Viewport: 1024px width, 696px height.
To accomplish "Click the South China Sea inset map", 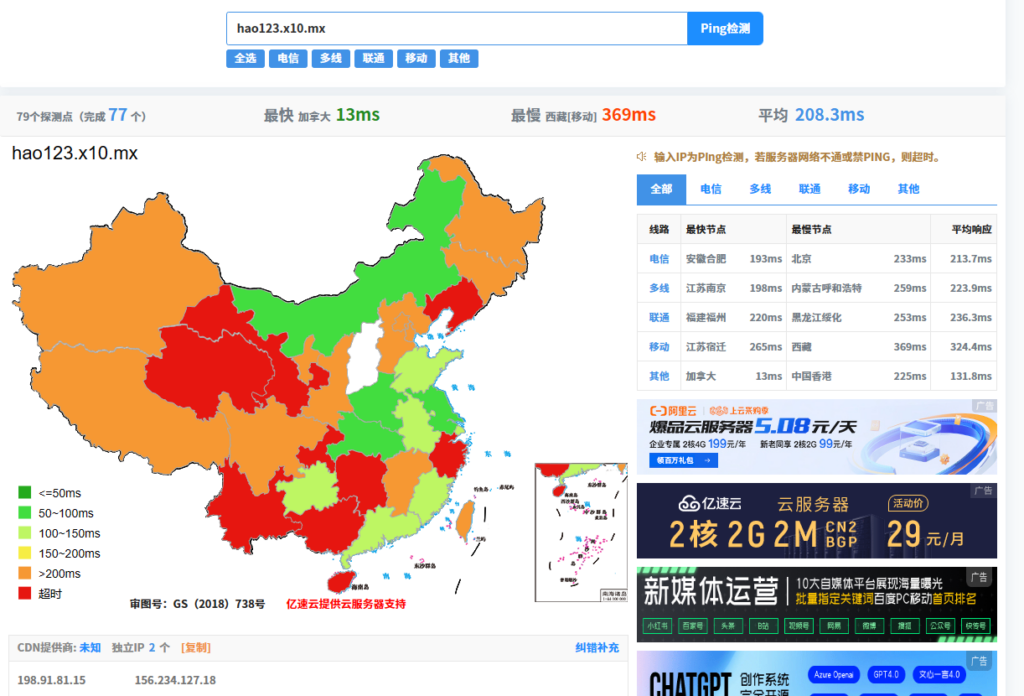I will (x=581, y=533).
